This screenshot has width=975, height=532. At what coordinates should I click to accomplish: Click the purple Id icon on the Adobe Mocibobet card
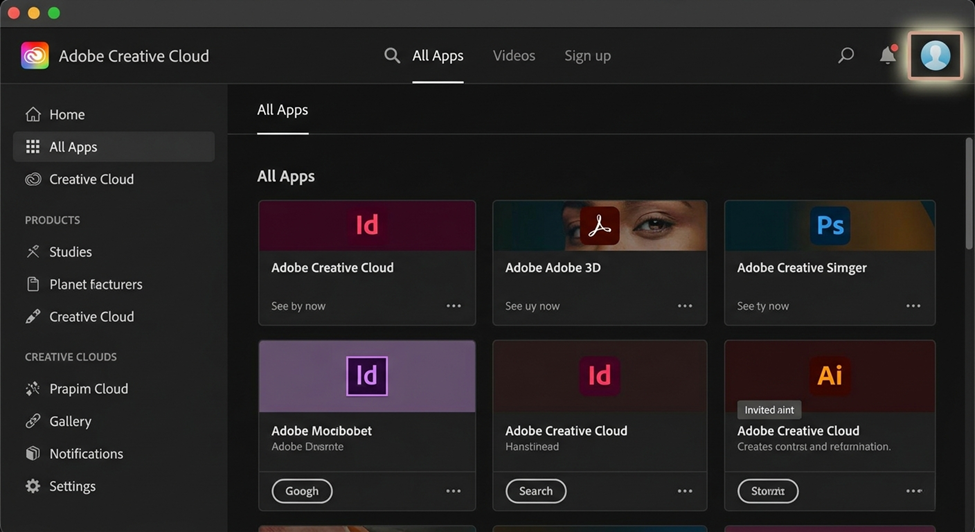click(367, 376)
